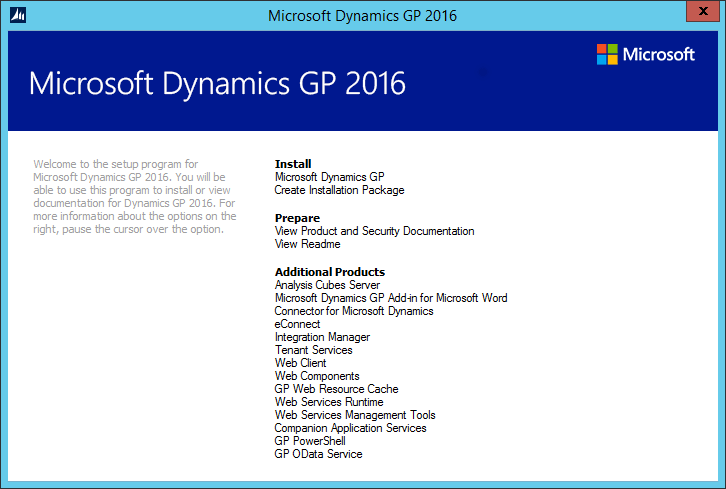Close the Microsoft Dynamics GP 2016 window
Screen dimensions: 726x489
point(703,11)
